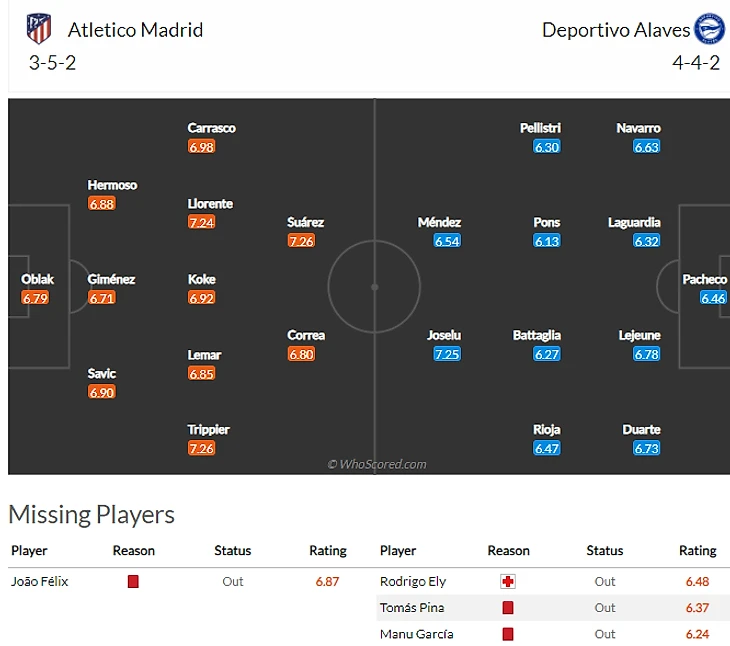Select goalkeeper Pacheco on the pitch
The height and width of the screenshot is (646, 730).
pos(705,279)
